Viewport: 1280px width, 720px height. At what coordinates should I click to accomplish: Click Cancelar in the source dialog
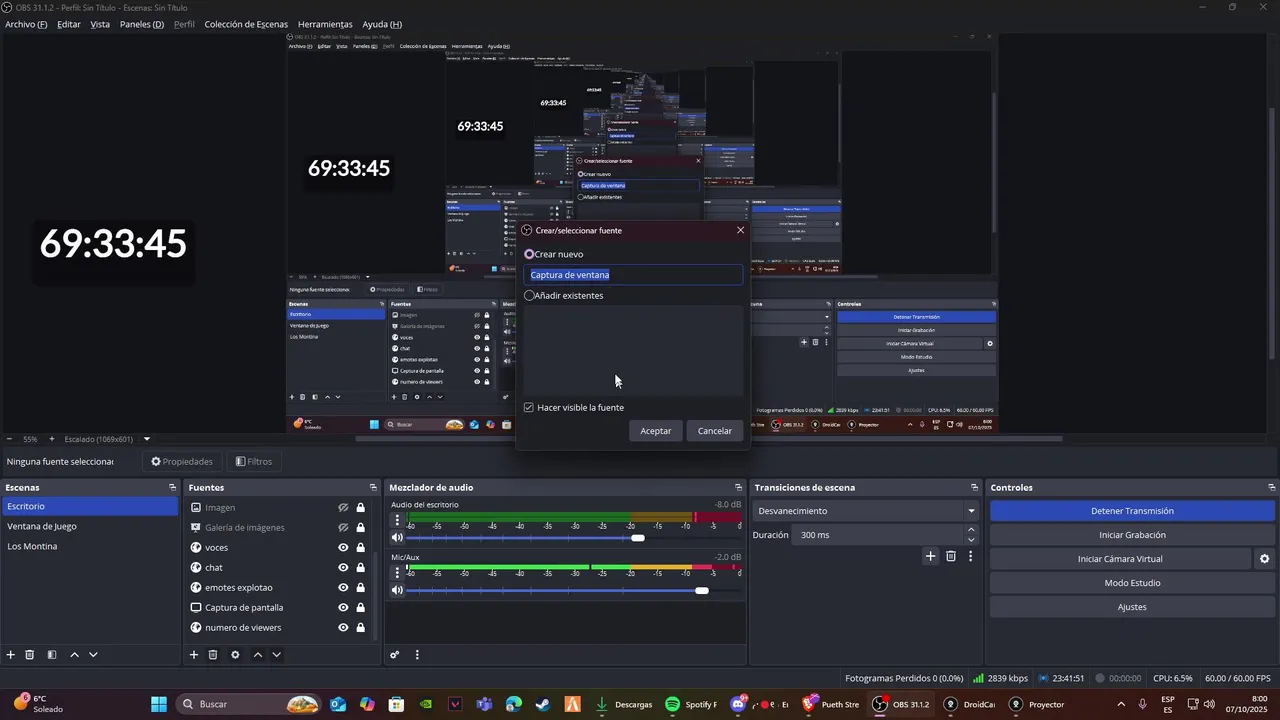(715, 431)
